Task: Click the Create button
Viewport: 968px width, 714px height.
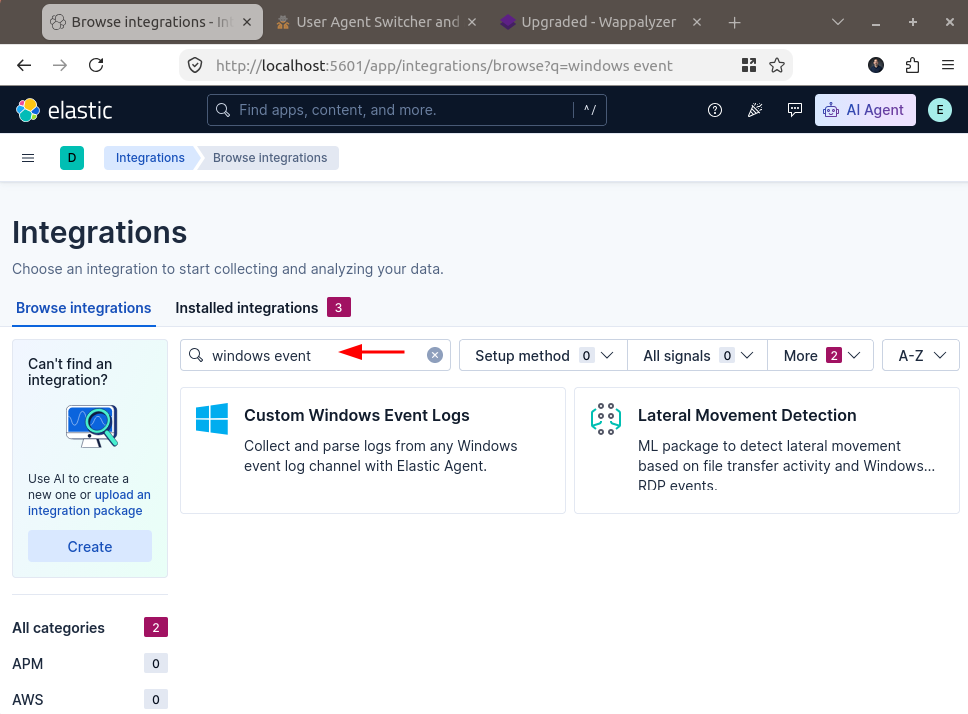Action: tap(90, 547)
